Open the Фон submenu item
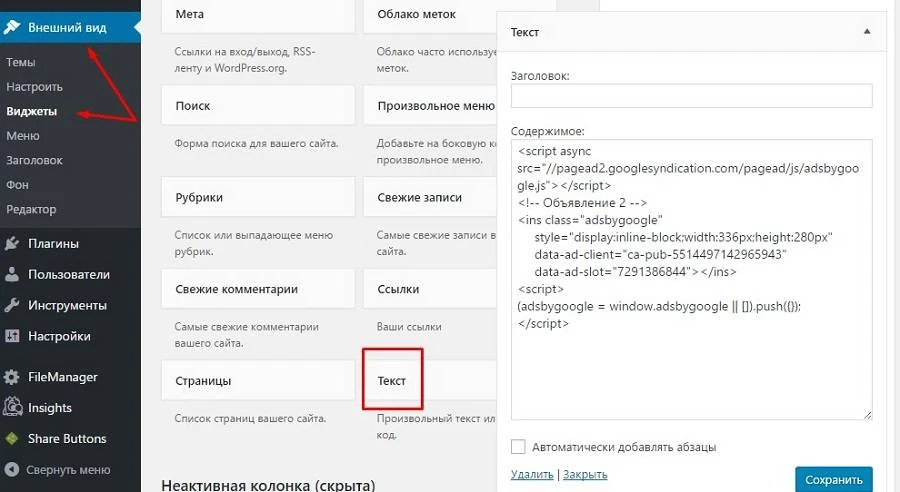 pyautogui.click(x=17, y=185)
